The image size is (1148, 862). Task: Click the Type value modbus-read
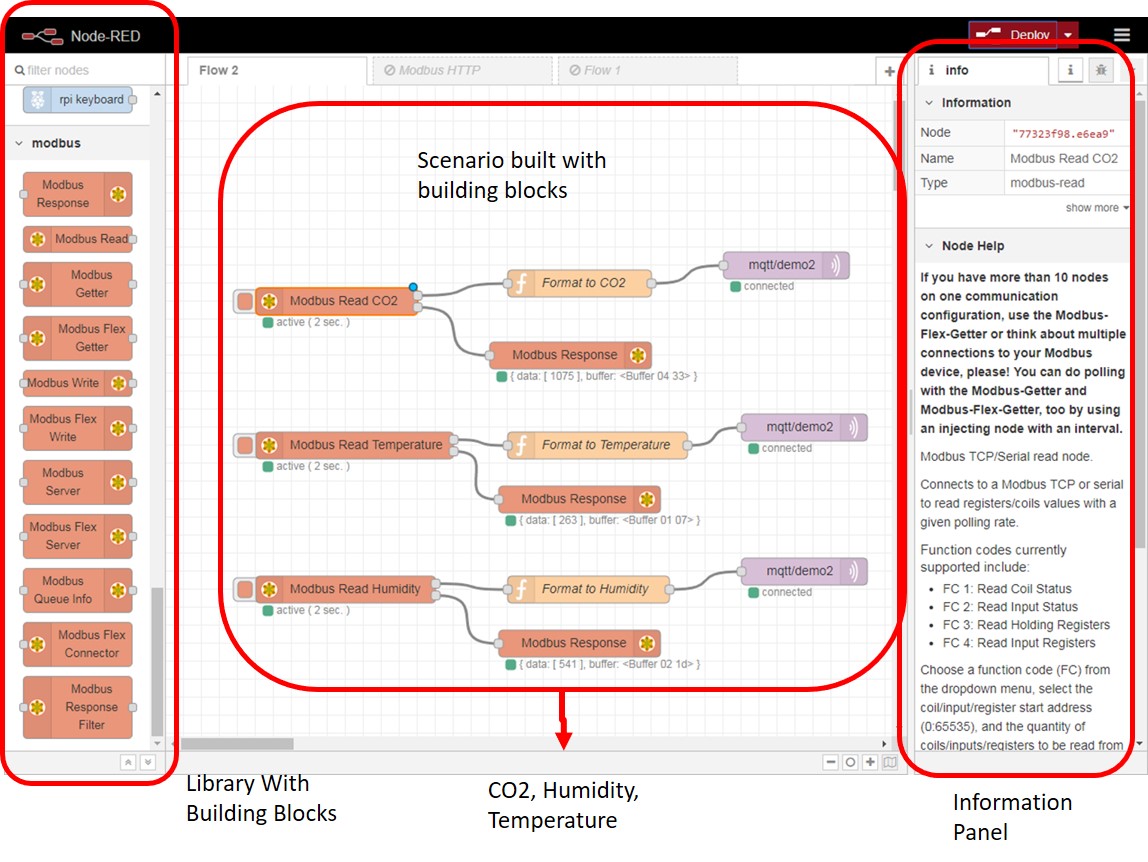tap(1047, 183)
